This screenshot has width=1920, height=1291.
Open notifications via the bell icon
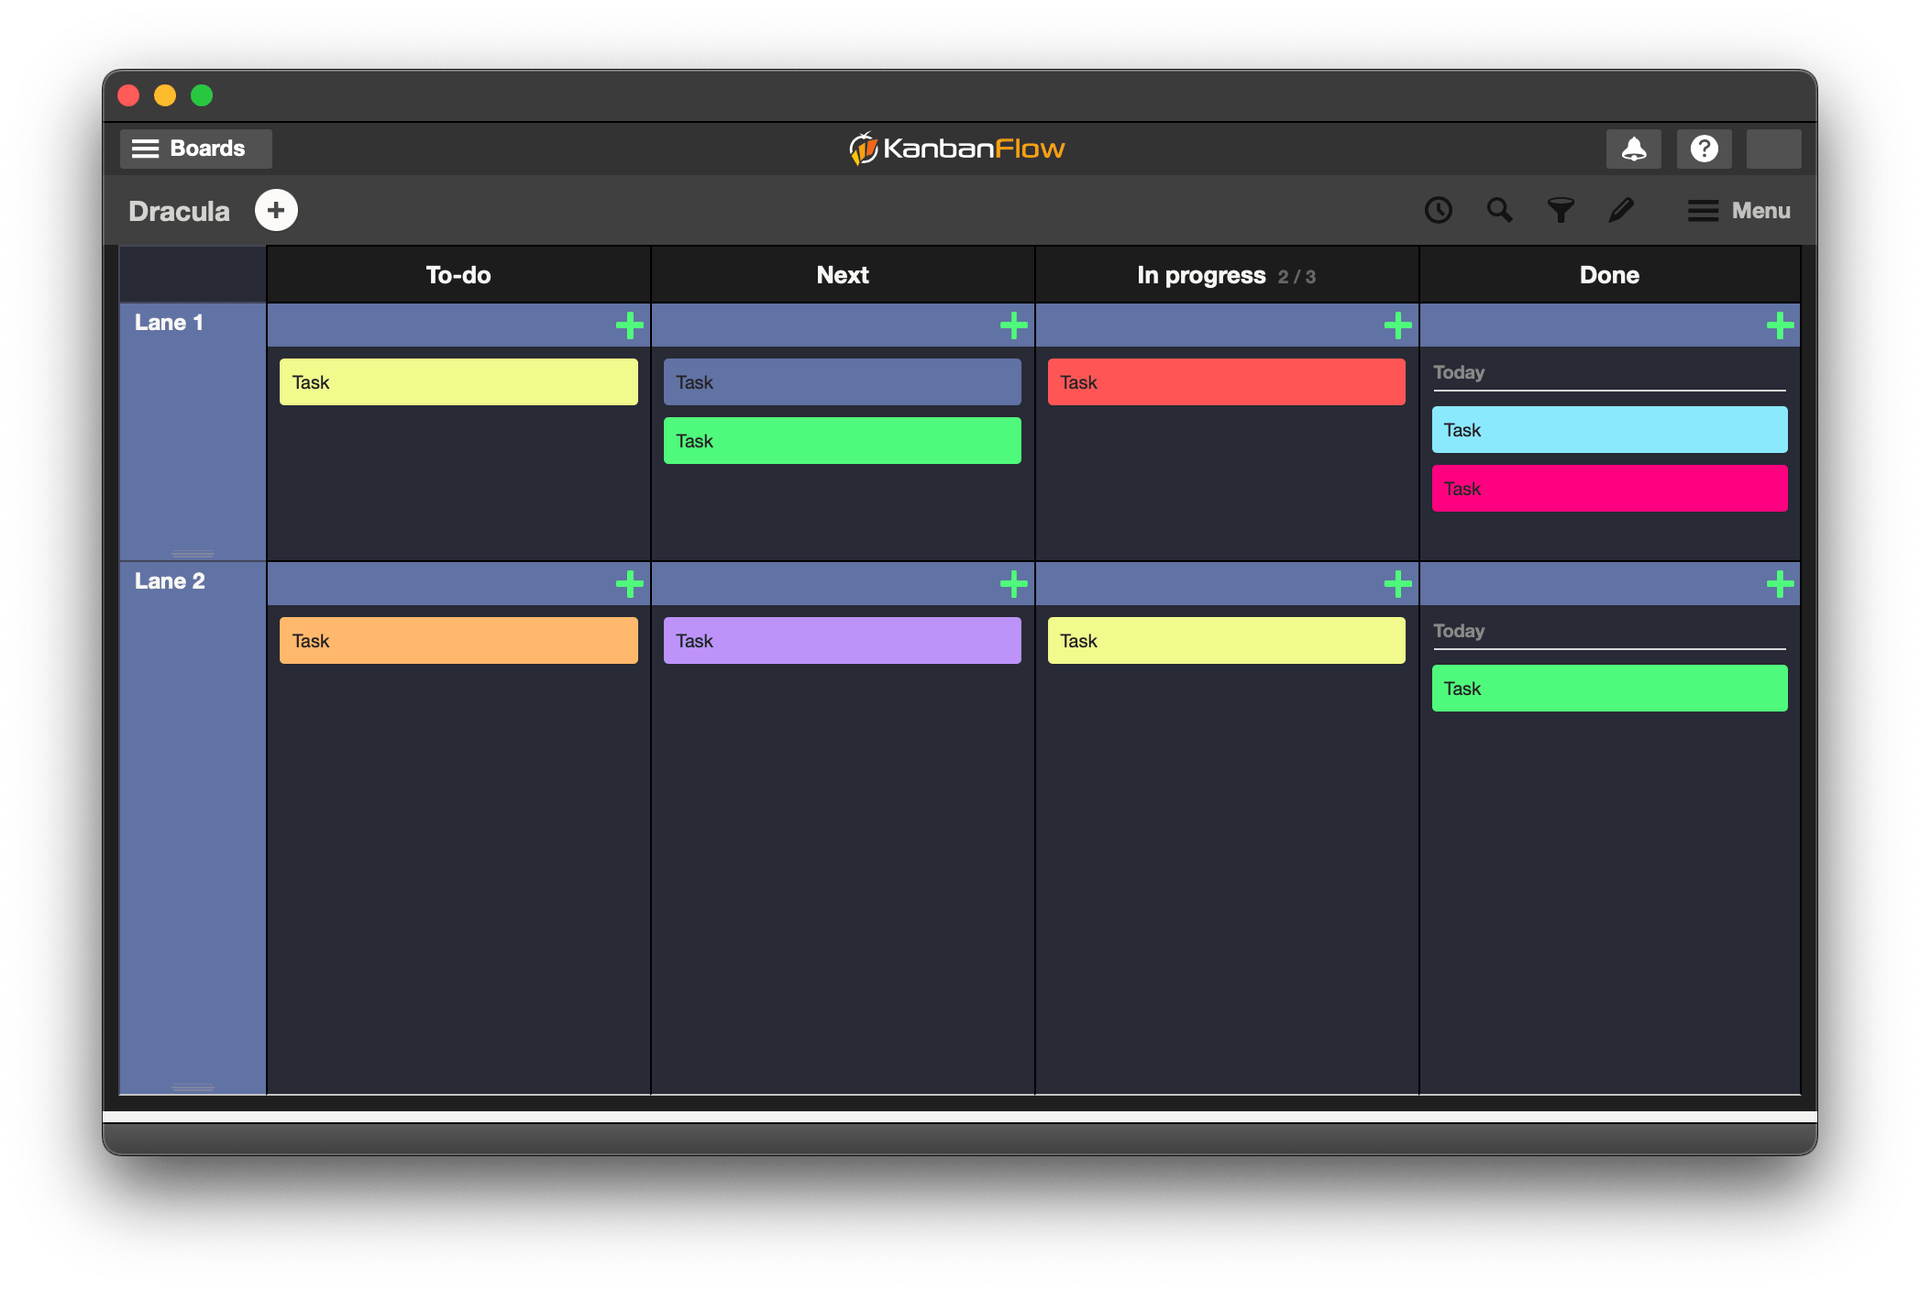(1633, 148)
